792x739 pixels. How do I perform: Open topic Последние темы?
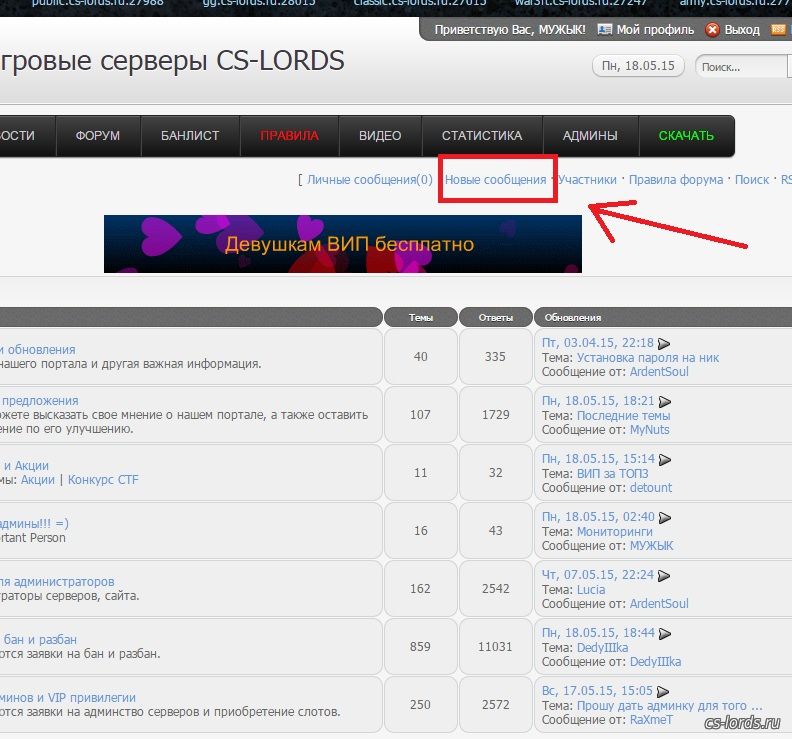tap(623, 416)
